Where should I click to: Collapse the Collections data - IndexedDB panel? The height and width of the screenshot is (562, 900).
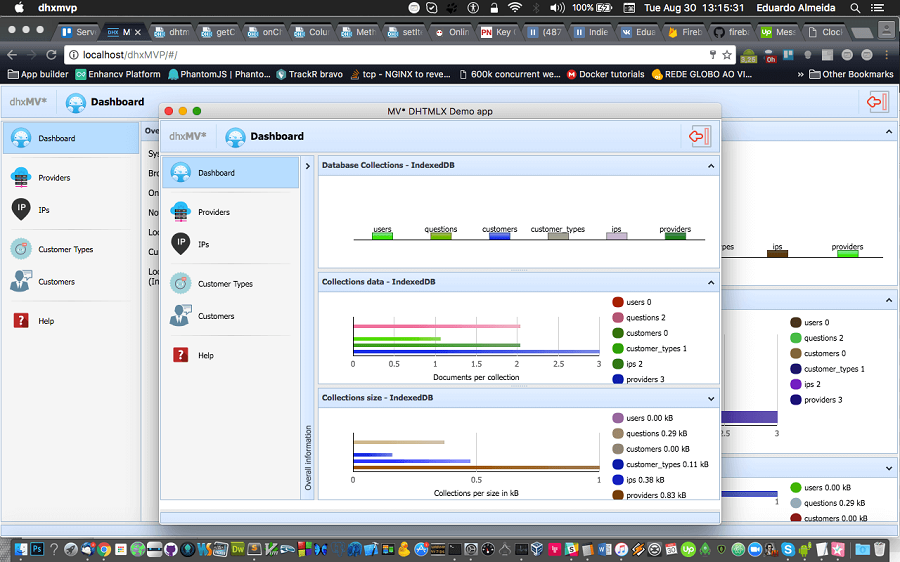pyautogui.click(x=711, y=282)
